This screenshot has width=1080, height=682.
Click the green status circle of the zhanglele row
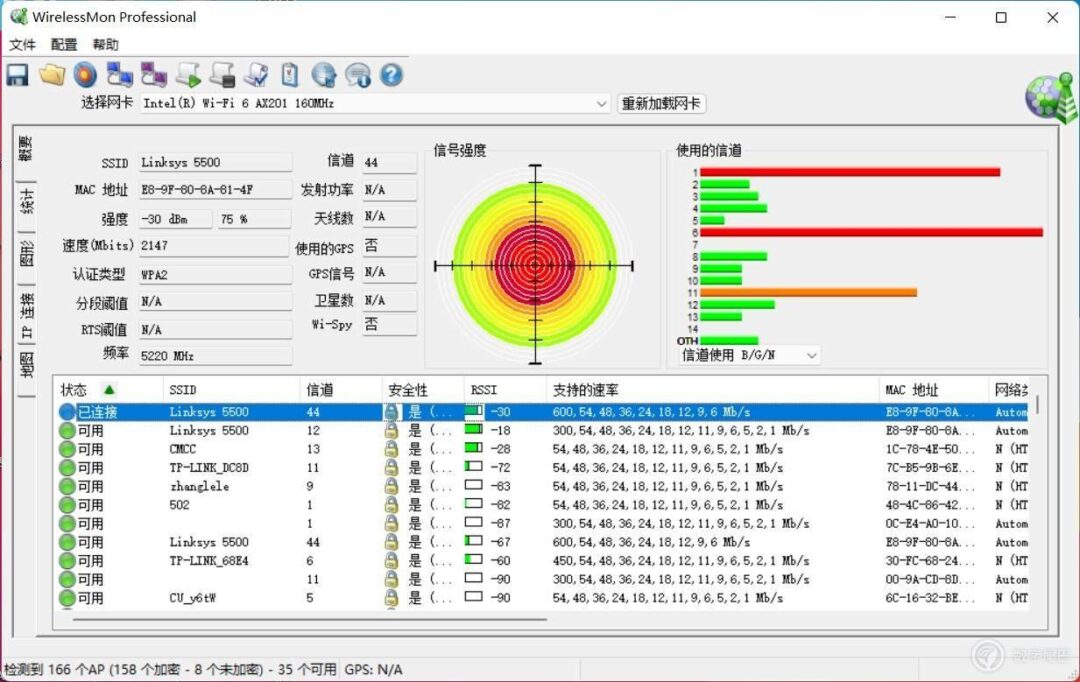67,486
